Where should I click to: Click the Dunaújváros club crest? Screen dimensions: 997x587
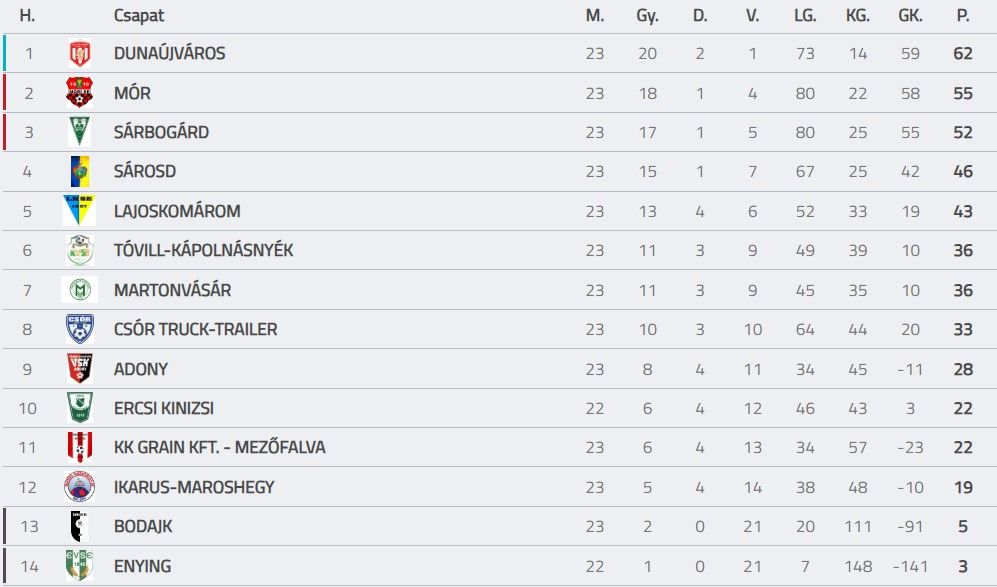pos(79,53)
